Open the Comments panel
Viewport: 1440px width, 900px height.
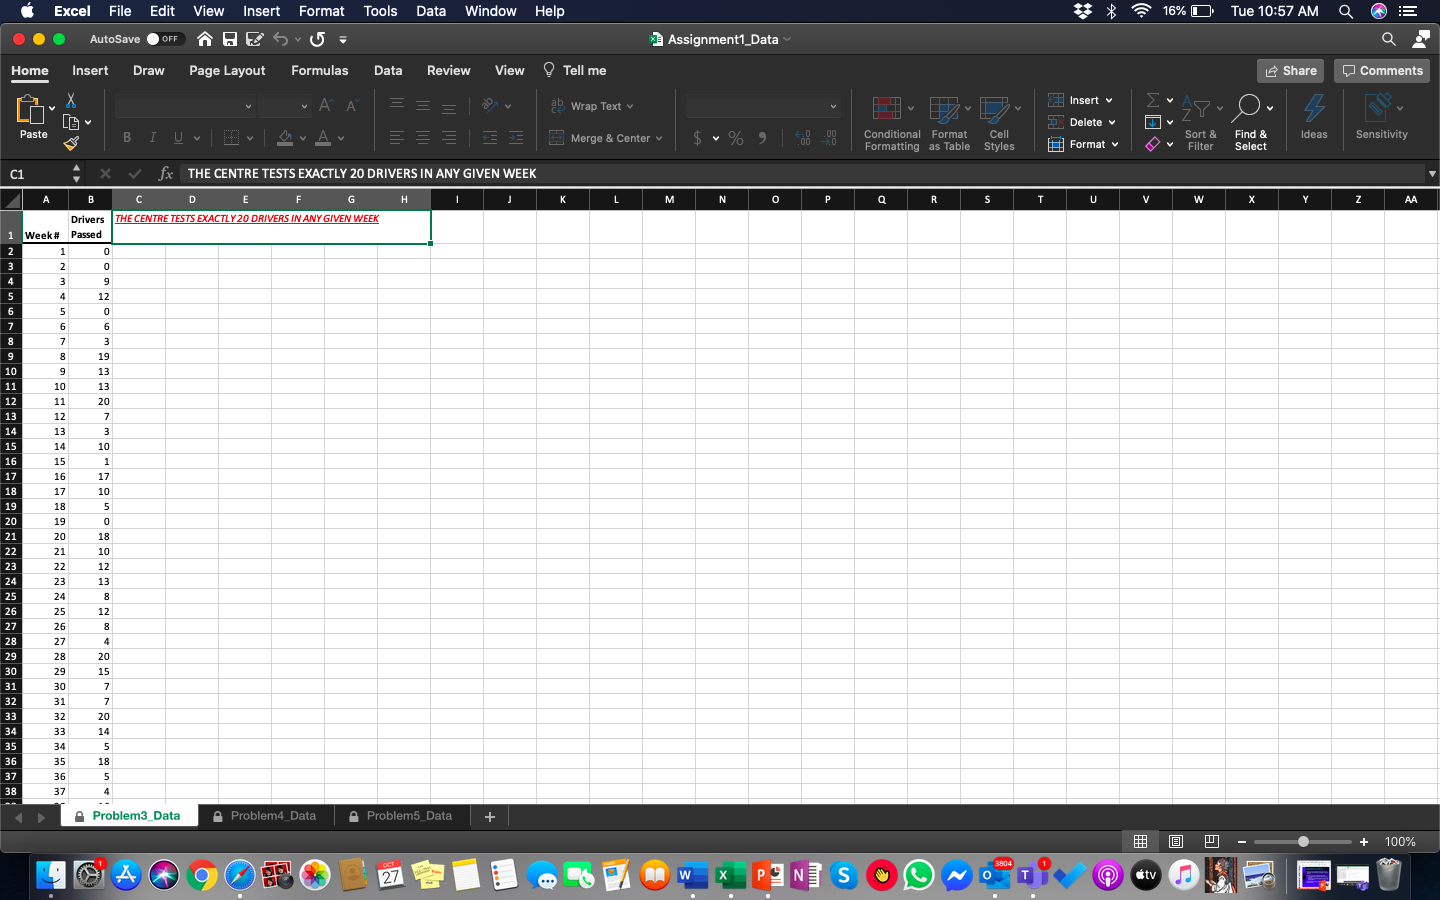(1381, 70)
